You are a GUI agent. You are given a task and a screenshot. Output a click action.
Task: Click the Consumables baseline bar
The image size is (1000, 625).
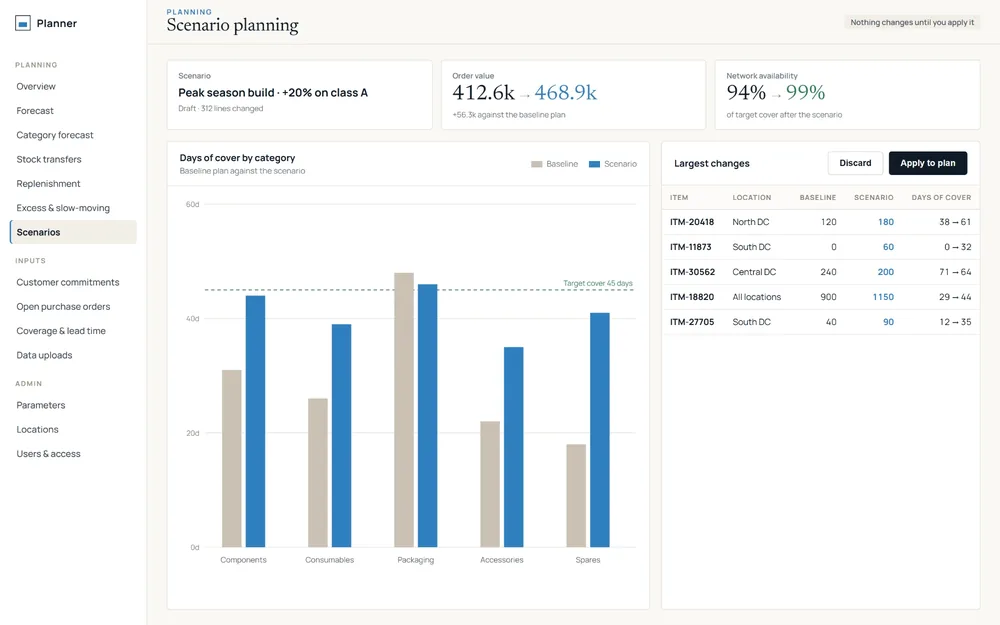[318, 473]
